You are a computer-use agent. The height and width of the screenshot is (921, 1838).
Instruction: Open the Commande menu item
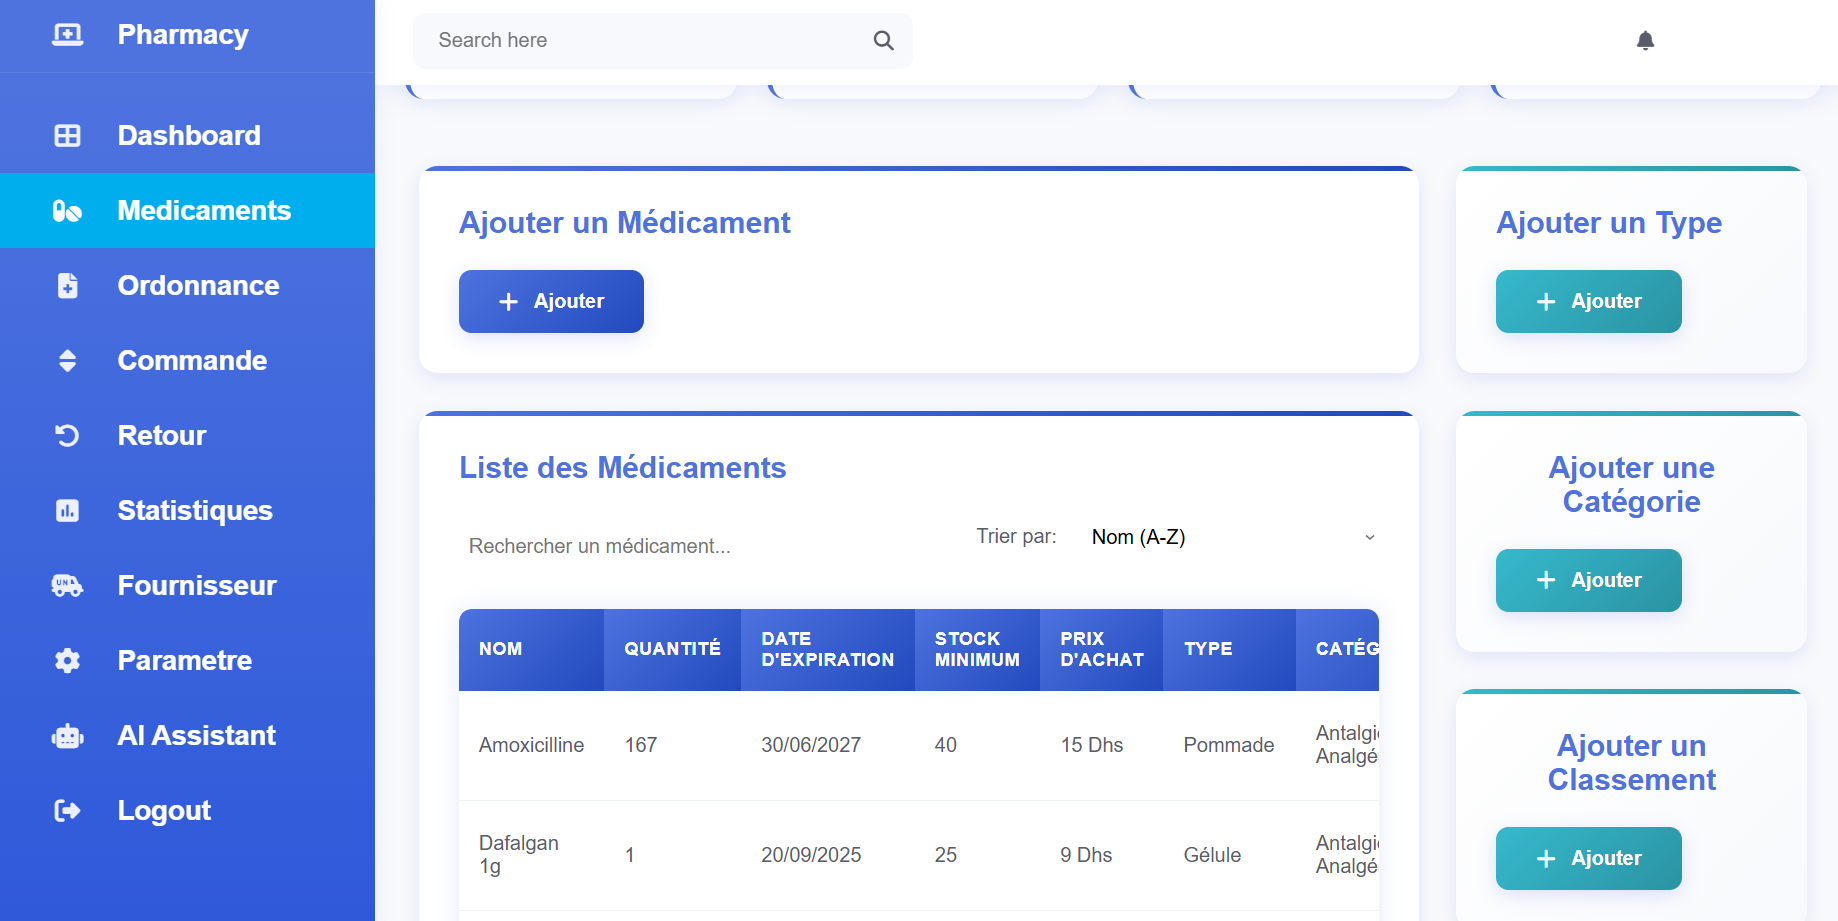tap(192, 361)
